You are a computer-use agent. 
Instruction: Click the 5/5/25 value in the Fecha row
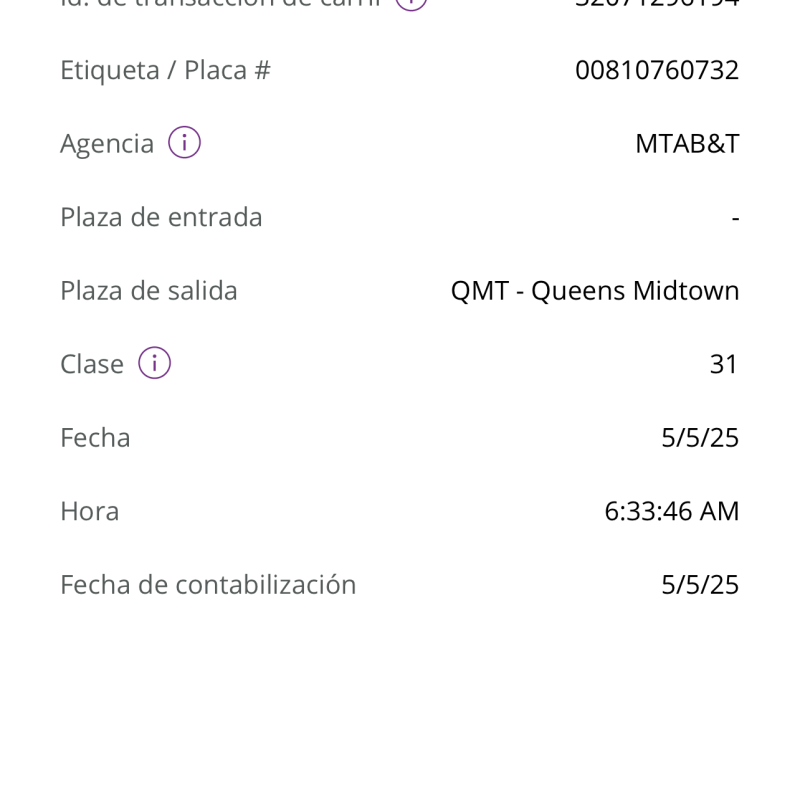700,437
